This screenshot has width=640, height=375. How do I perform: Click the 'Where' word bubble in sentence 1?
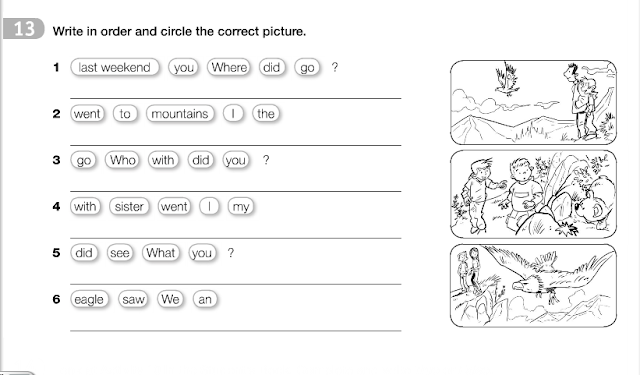[x=229, y=67]
